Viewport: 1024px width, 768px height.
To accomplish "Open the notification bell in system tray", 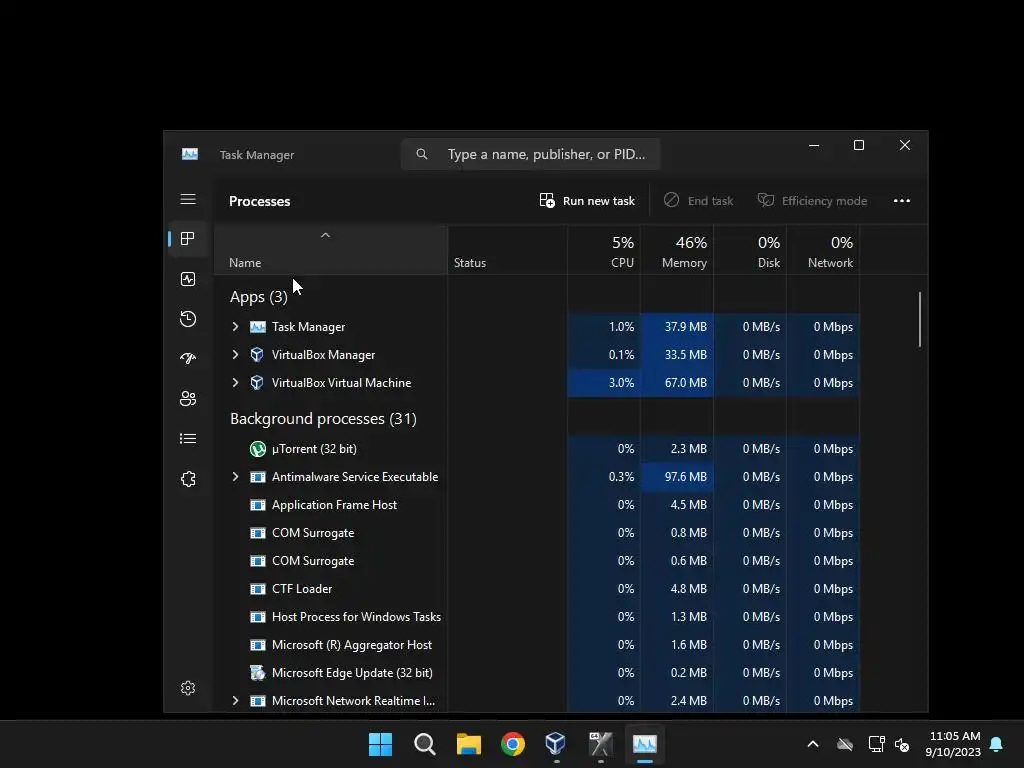I will (x=996, y=744).
